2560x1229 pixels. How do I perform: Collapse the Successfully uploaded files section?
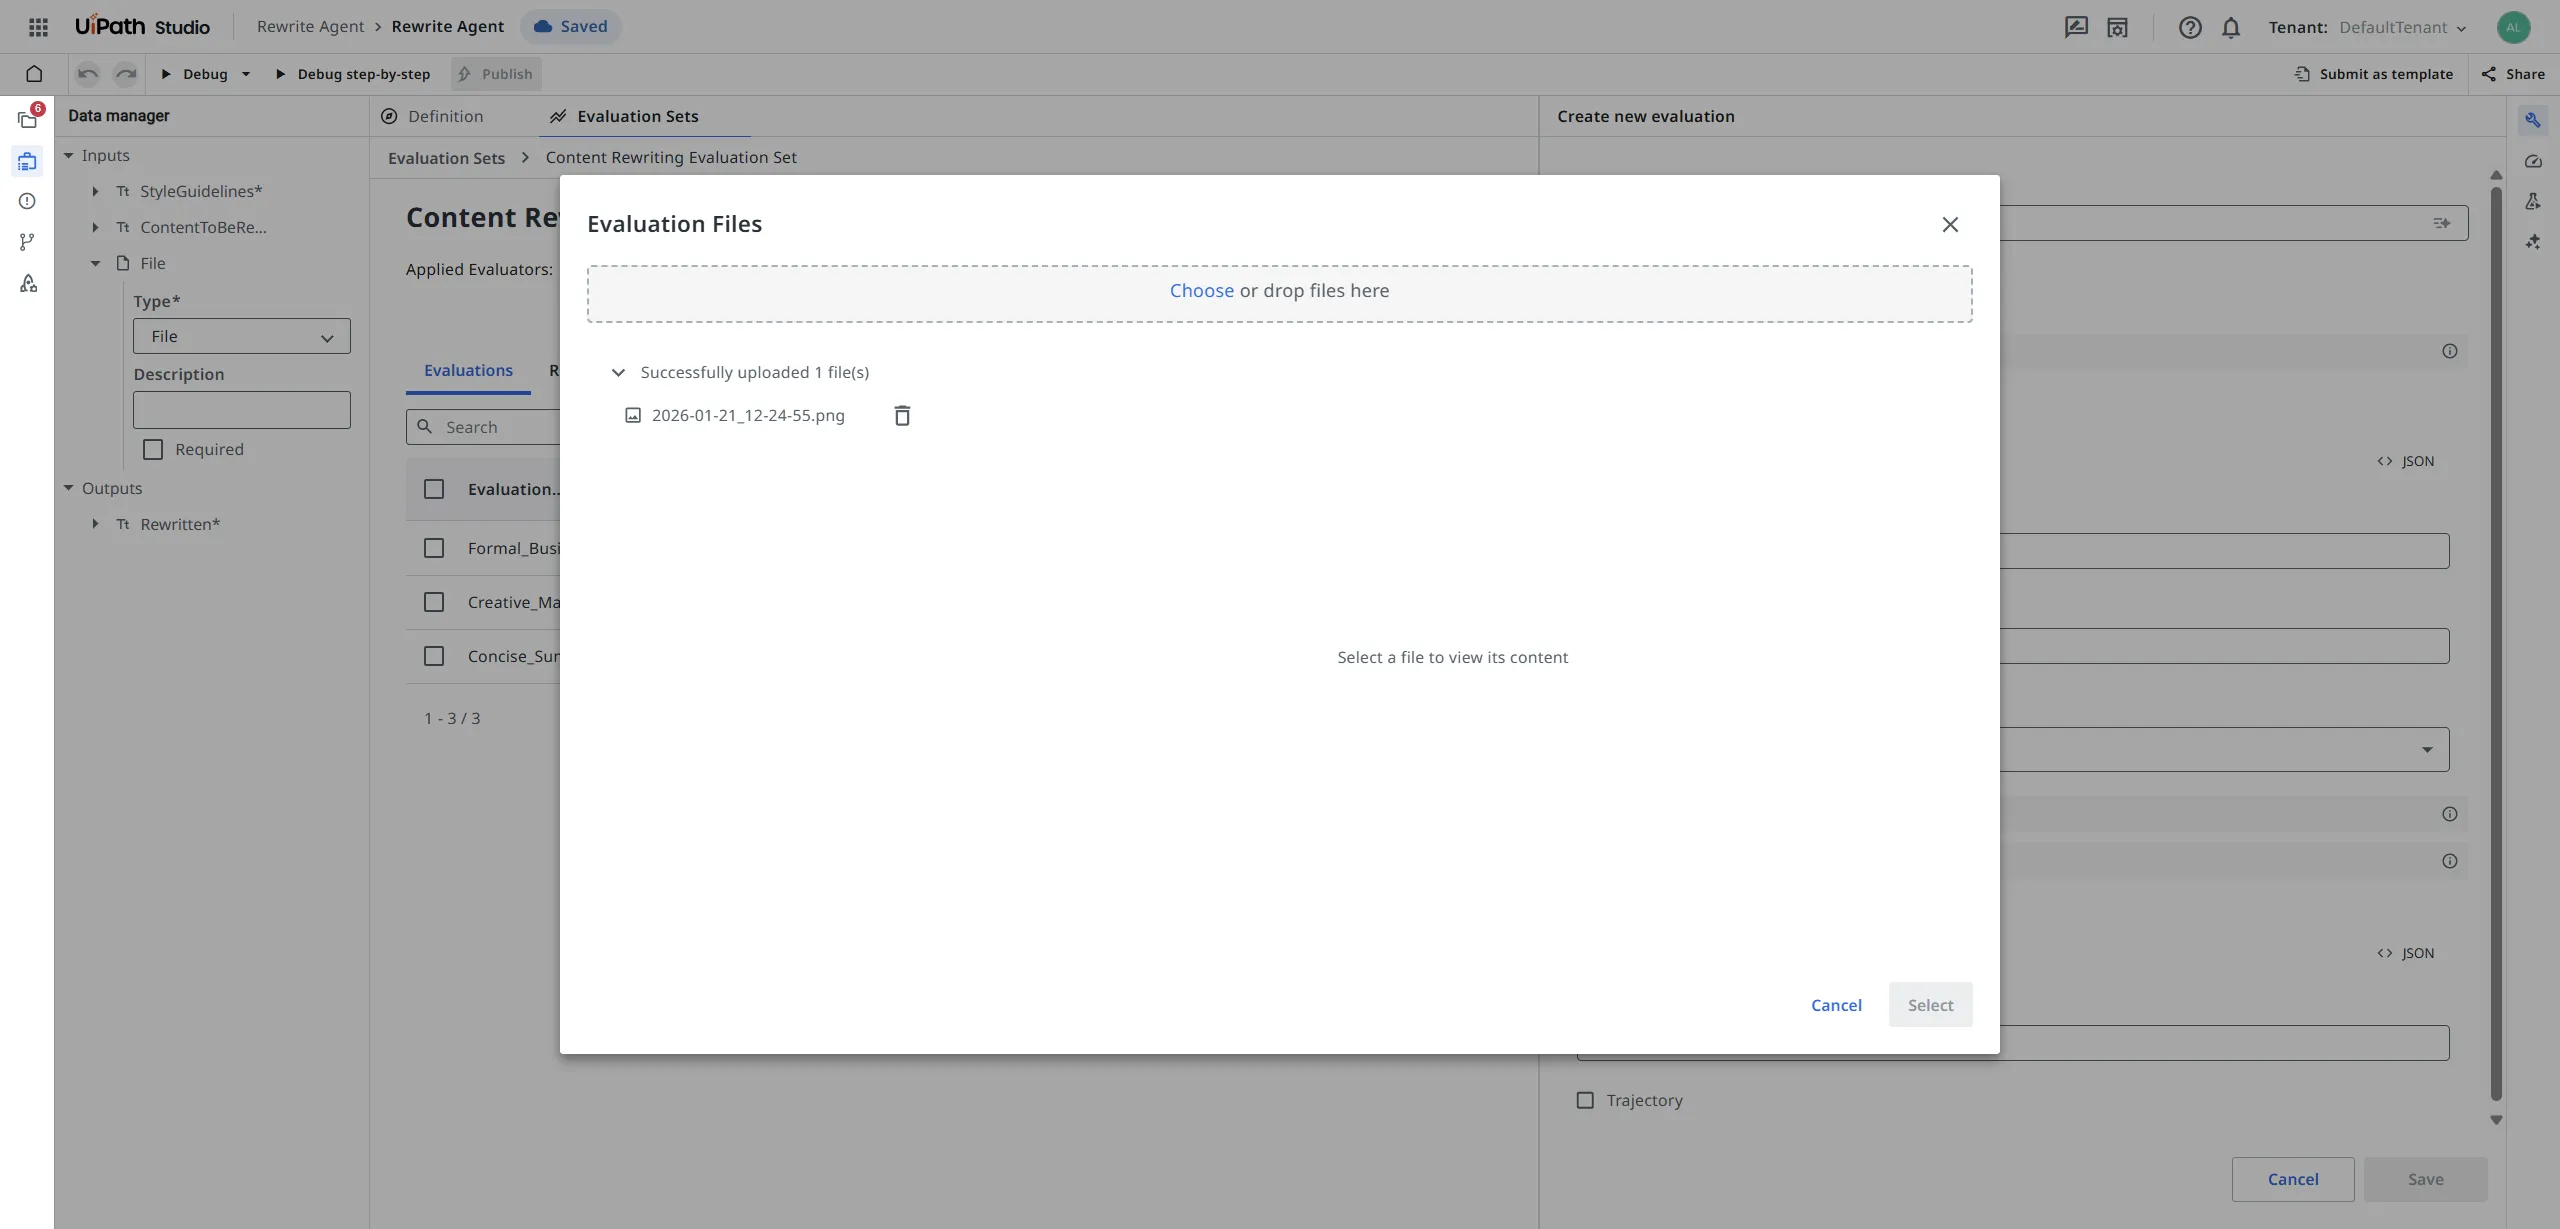click(618, 372)
